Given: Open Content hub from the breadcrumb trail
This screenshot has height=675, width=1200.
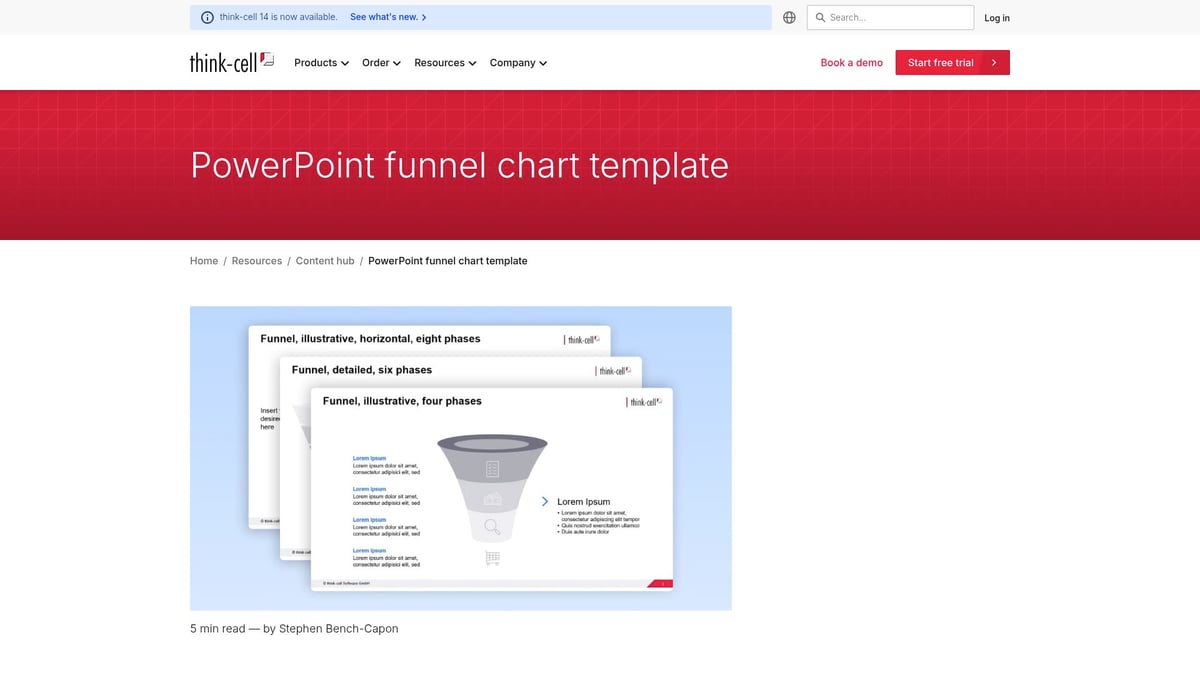Looking at the screenshot, I should point(324,260).
